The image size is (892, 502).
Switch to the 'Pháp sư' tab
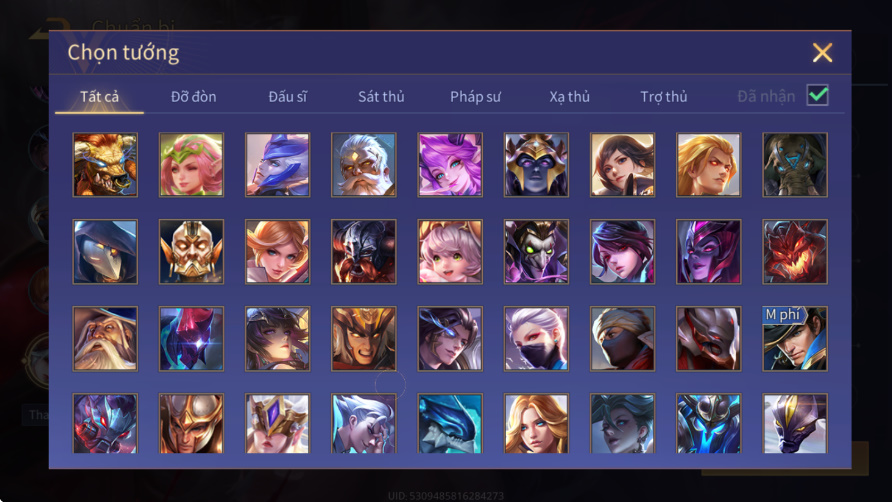click(475, 97)
